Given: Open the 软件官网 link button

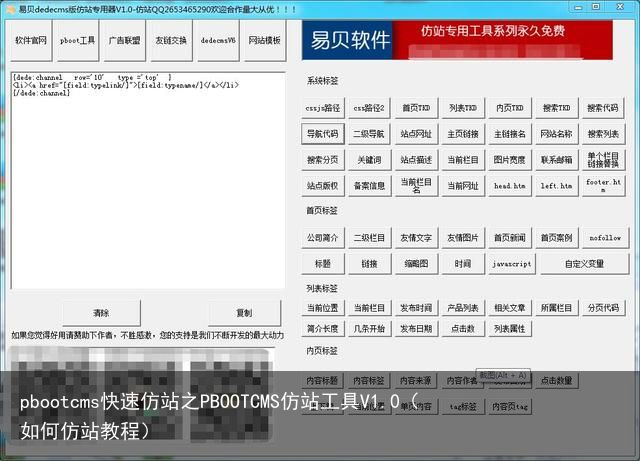Looking at the screenshot, I should point(31,40).
